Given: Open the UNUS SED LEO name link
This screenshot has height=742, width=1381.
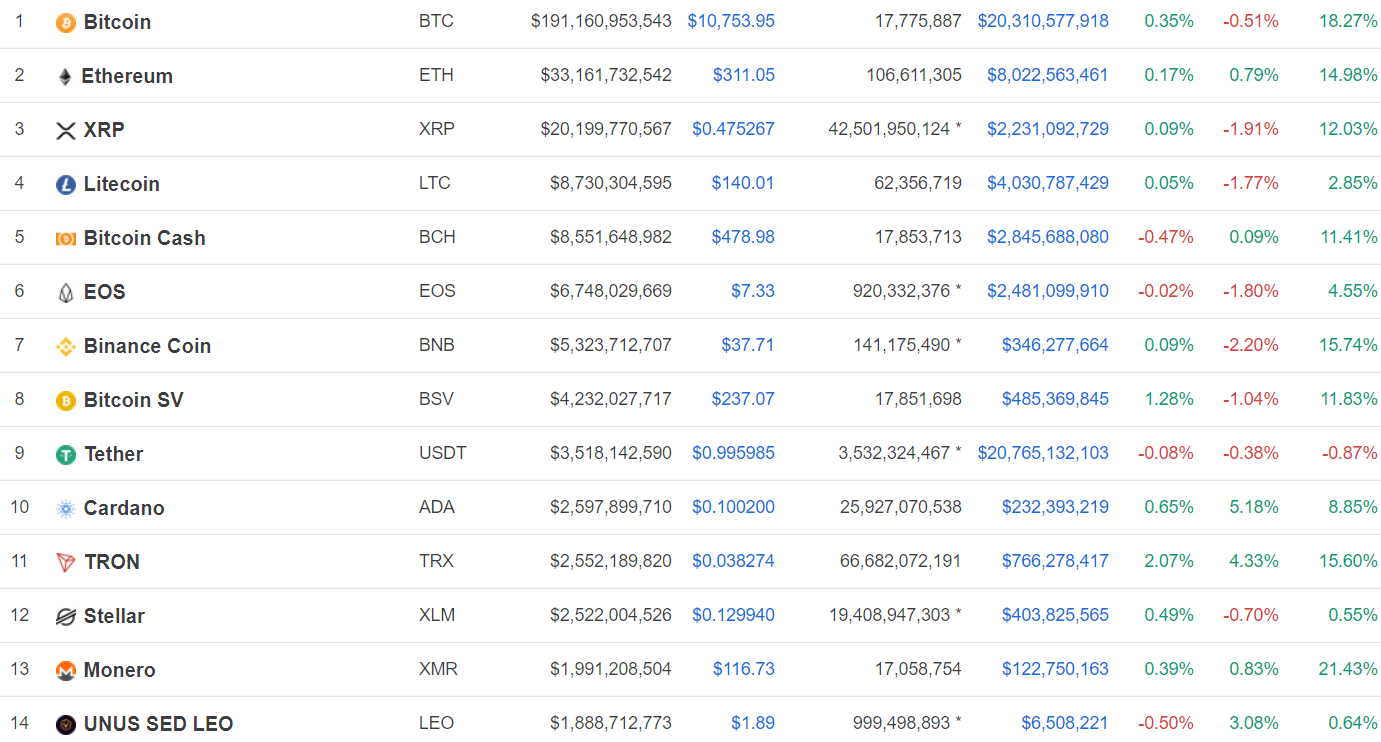Looking at the screenshot, I should 158,724.
